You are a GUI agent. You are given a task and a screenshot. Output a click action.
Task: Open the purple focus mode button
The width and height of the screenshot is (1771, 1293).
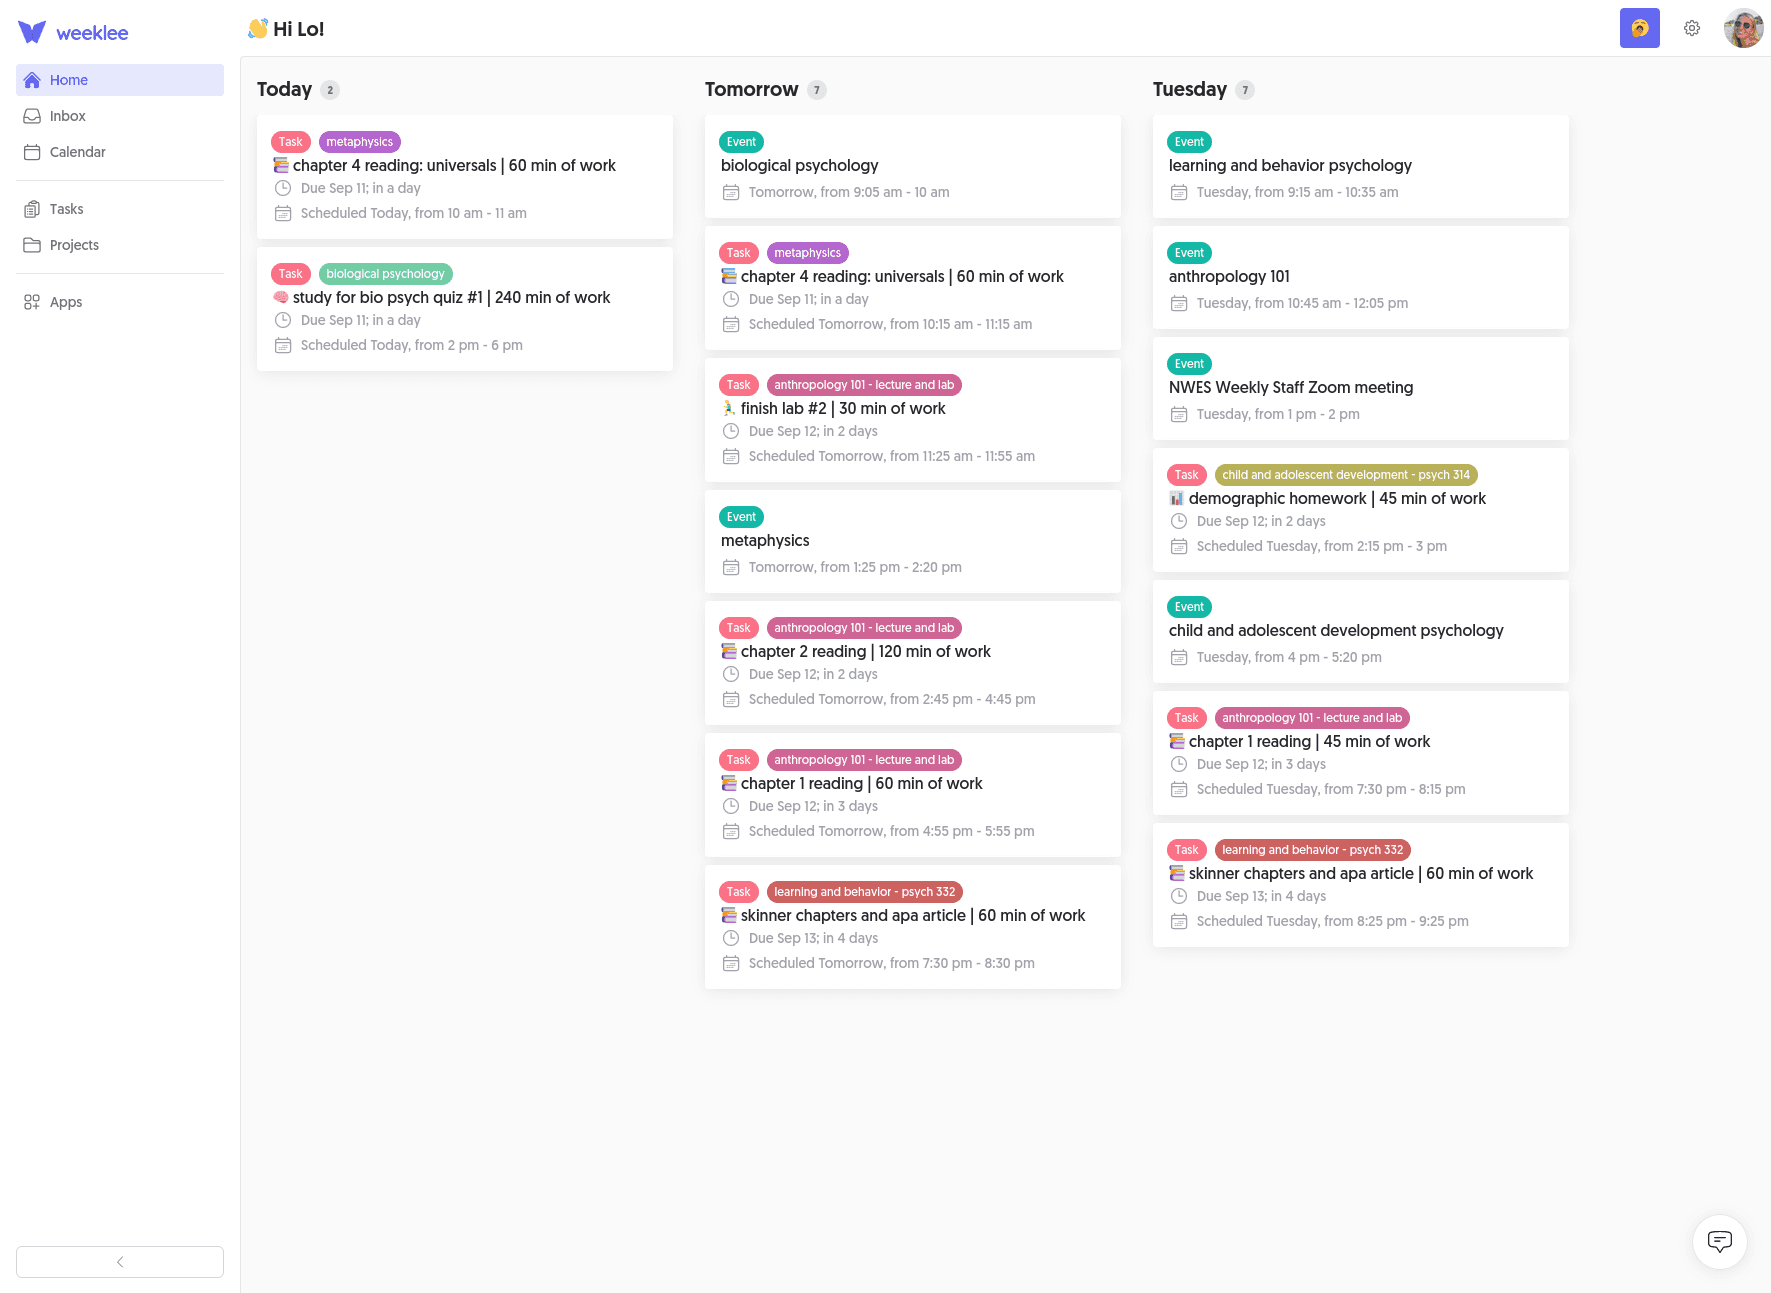1639,28
